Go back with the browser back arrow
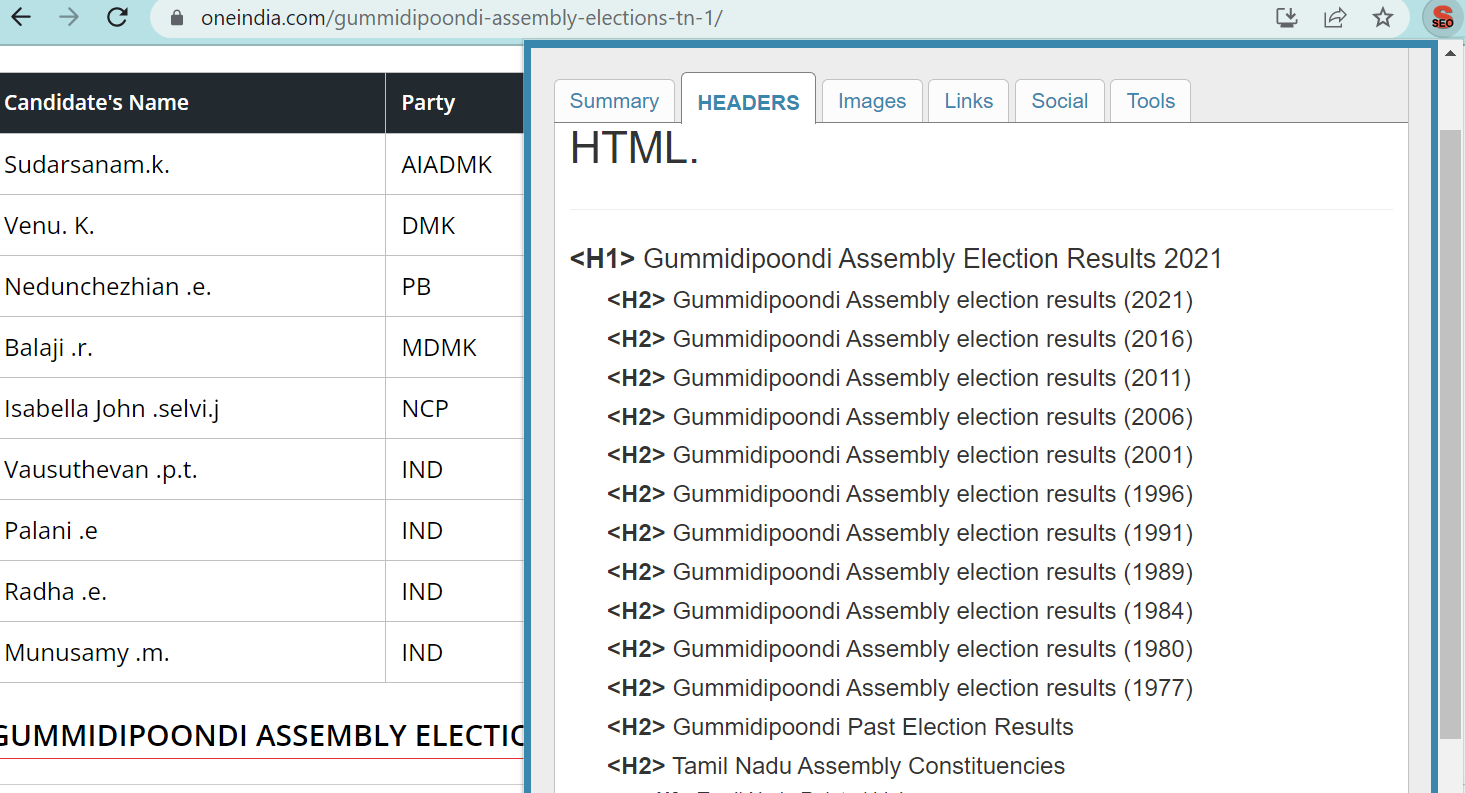The width and height of the screenshot is (1465, 793). coord(20,17)
